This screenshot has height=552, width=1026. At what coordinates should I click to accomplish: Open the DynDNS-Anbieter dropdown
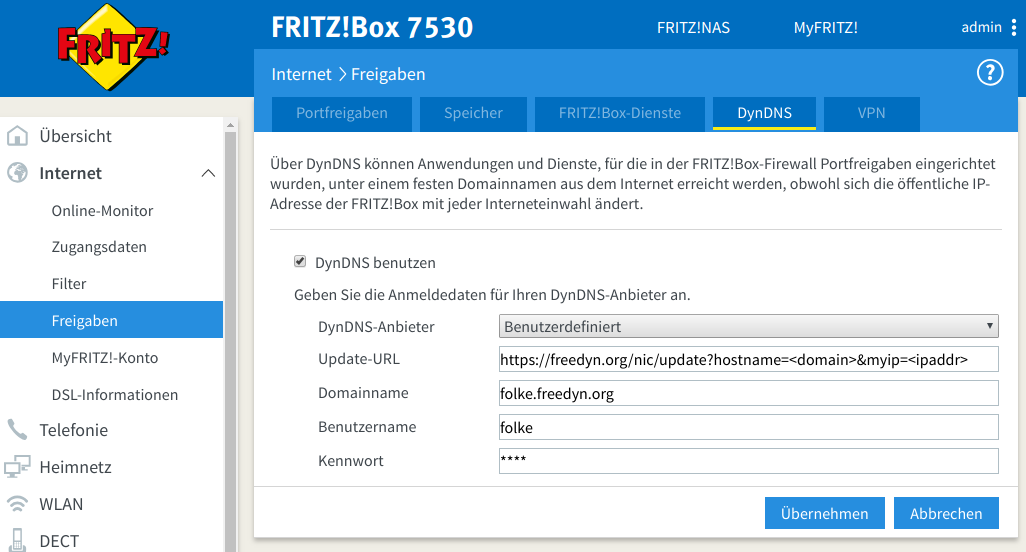[x=748, y=326]
